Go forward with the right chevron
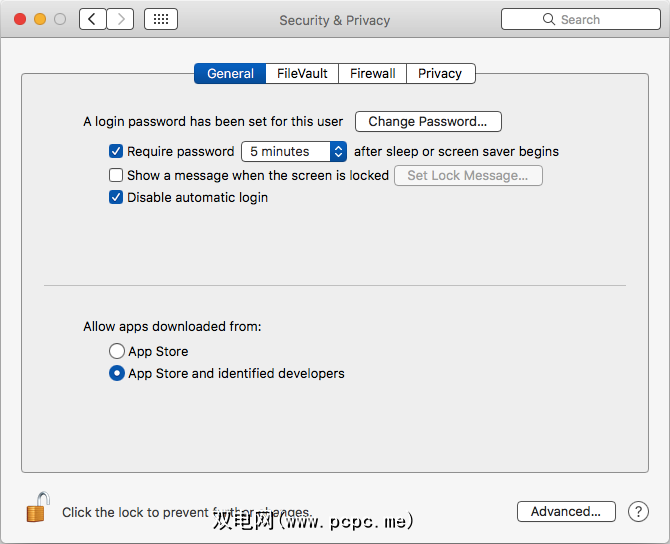670x544 pixels. [x=120, y=19]
